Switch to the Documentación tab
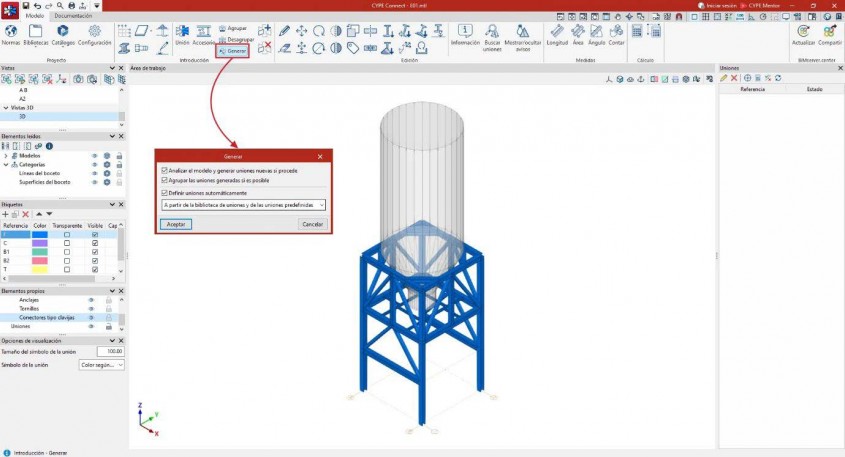This screenshot has height=457, width=845. tap(73, 16)
